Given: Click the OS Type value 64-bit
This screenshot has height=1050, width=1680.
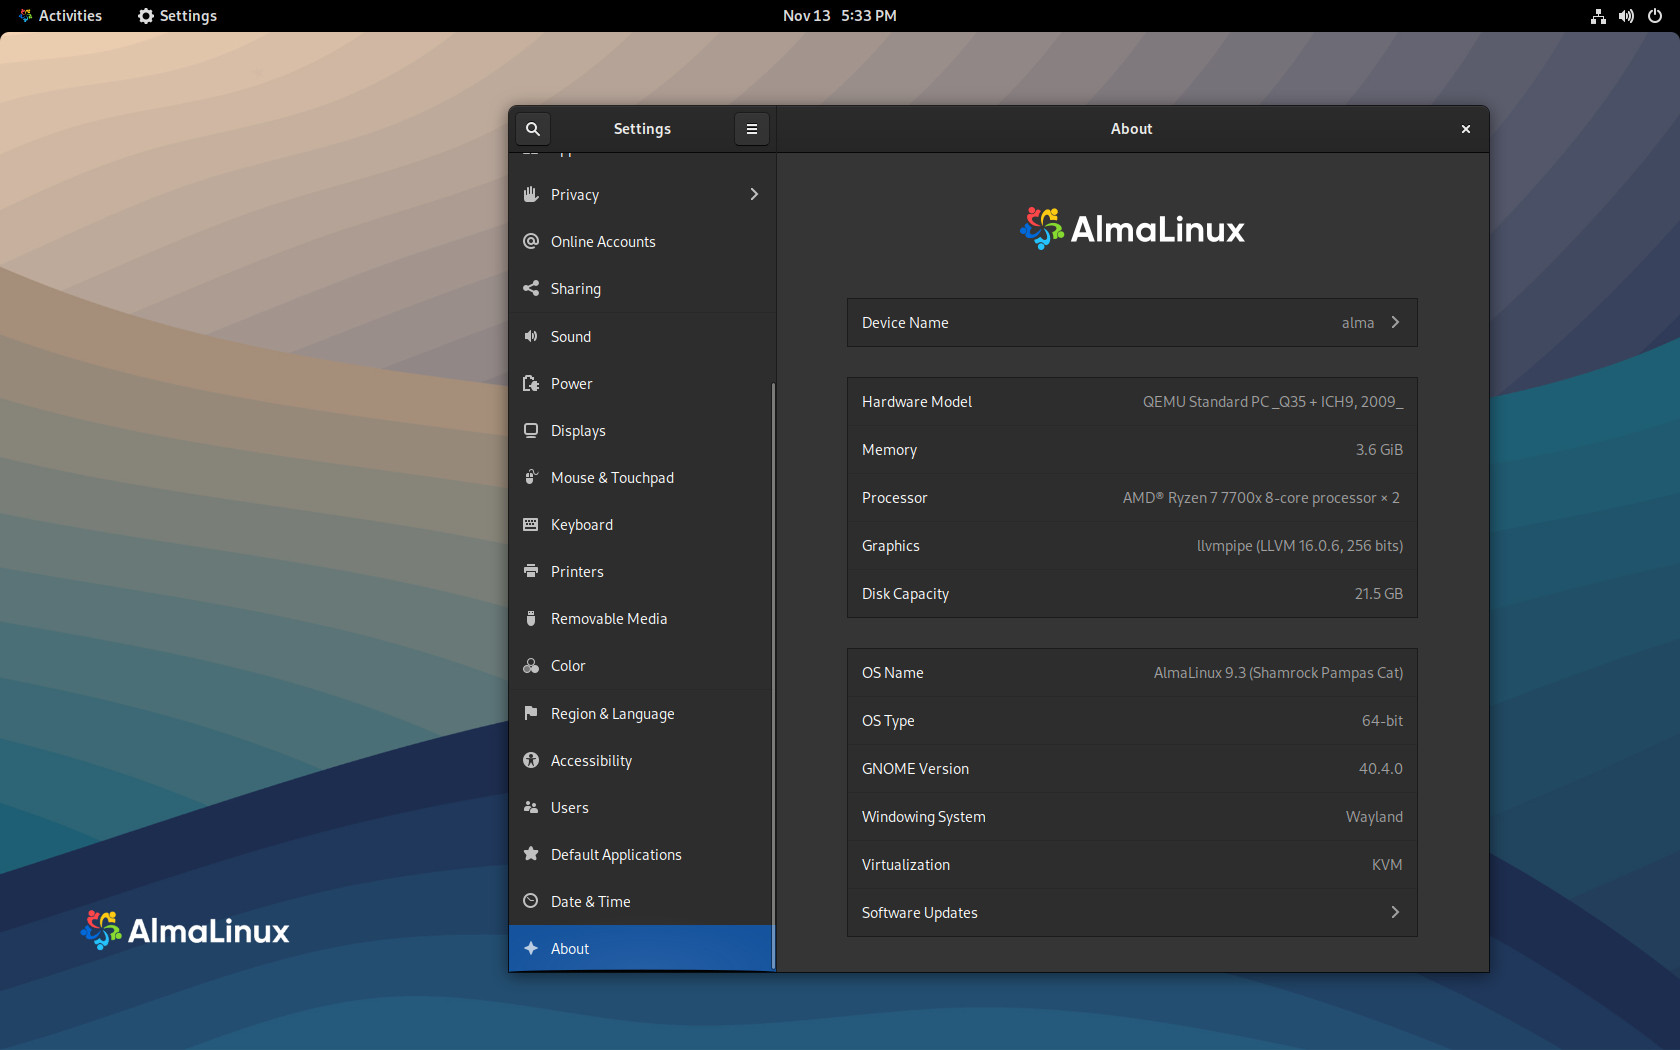Looking at the screenshot, I should point(1382,721).
